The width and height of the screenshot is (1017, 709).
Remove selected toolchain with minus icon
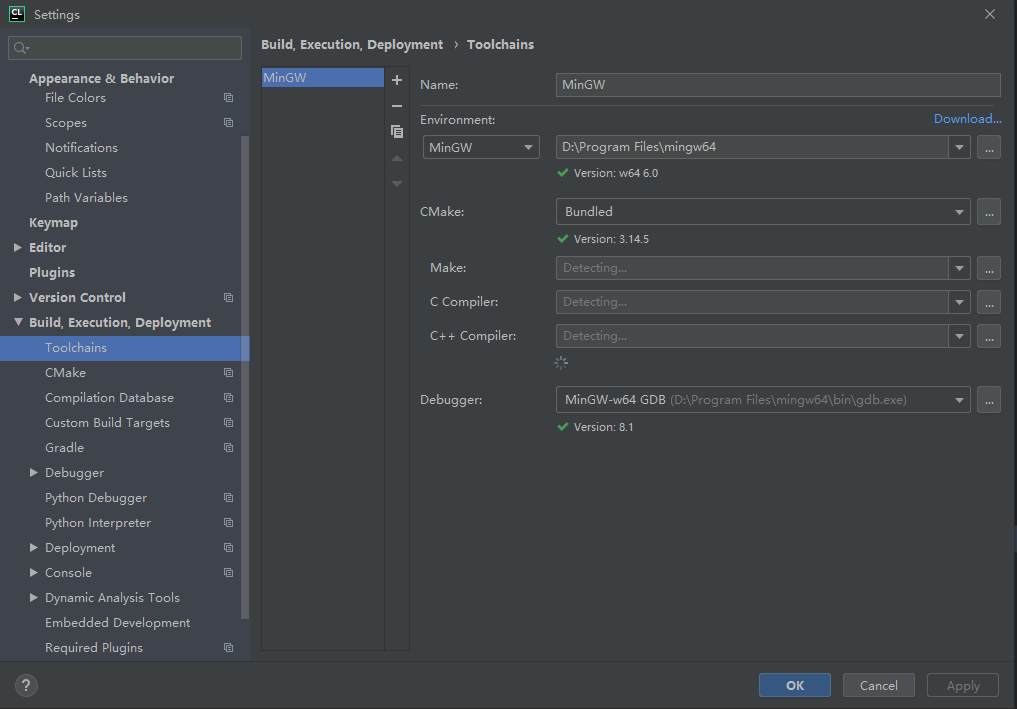[397, 106]
